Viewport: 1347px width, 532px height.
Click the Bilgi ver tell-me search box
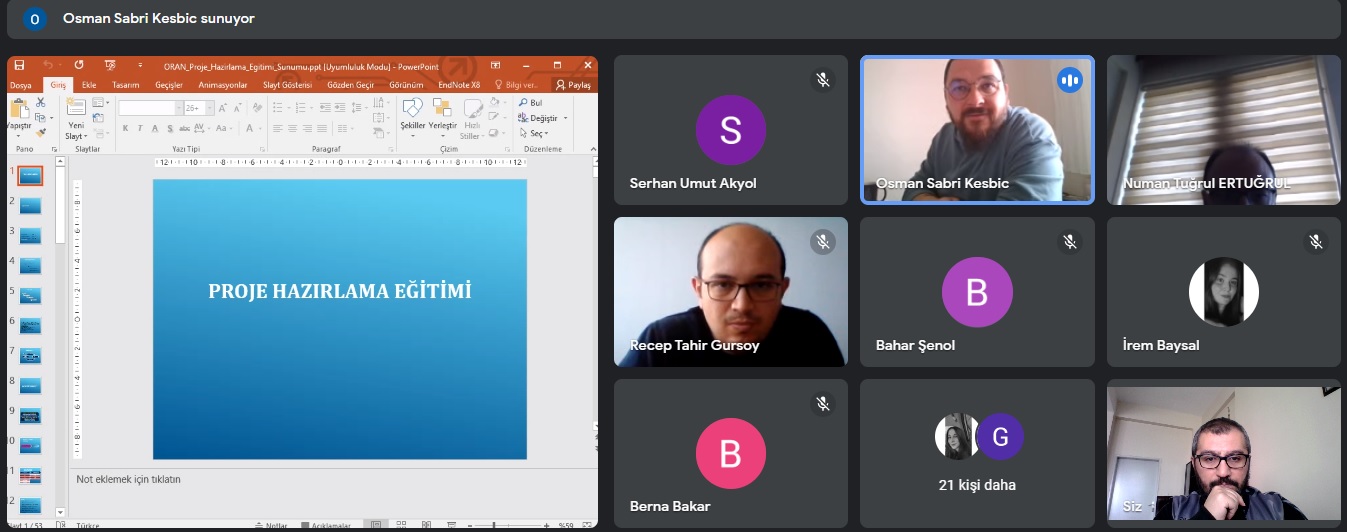516,85
